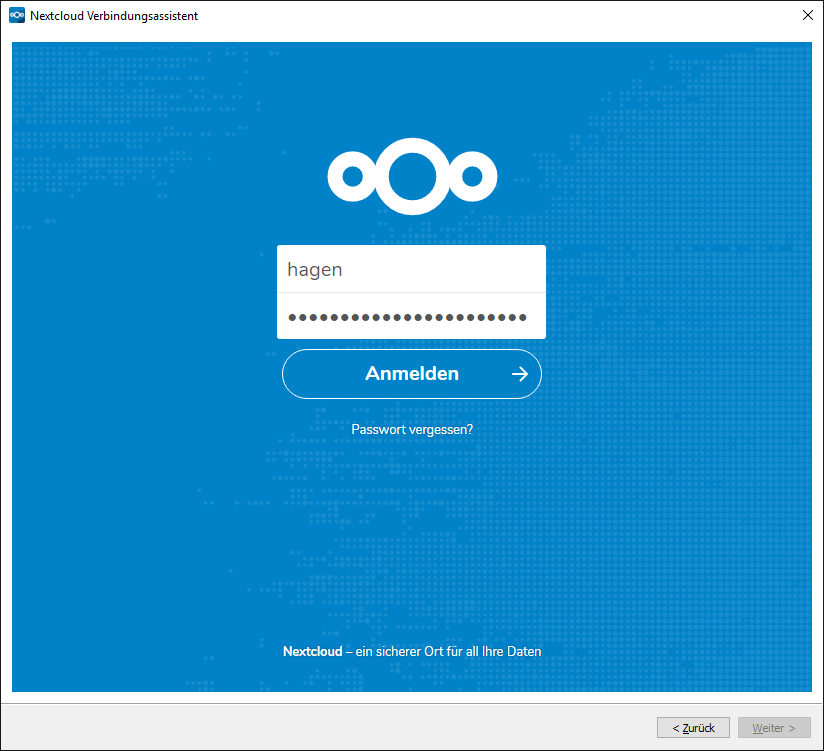Focus the username field containing hagen
This screenshot has width=824, height=751.
point(411,269)
